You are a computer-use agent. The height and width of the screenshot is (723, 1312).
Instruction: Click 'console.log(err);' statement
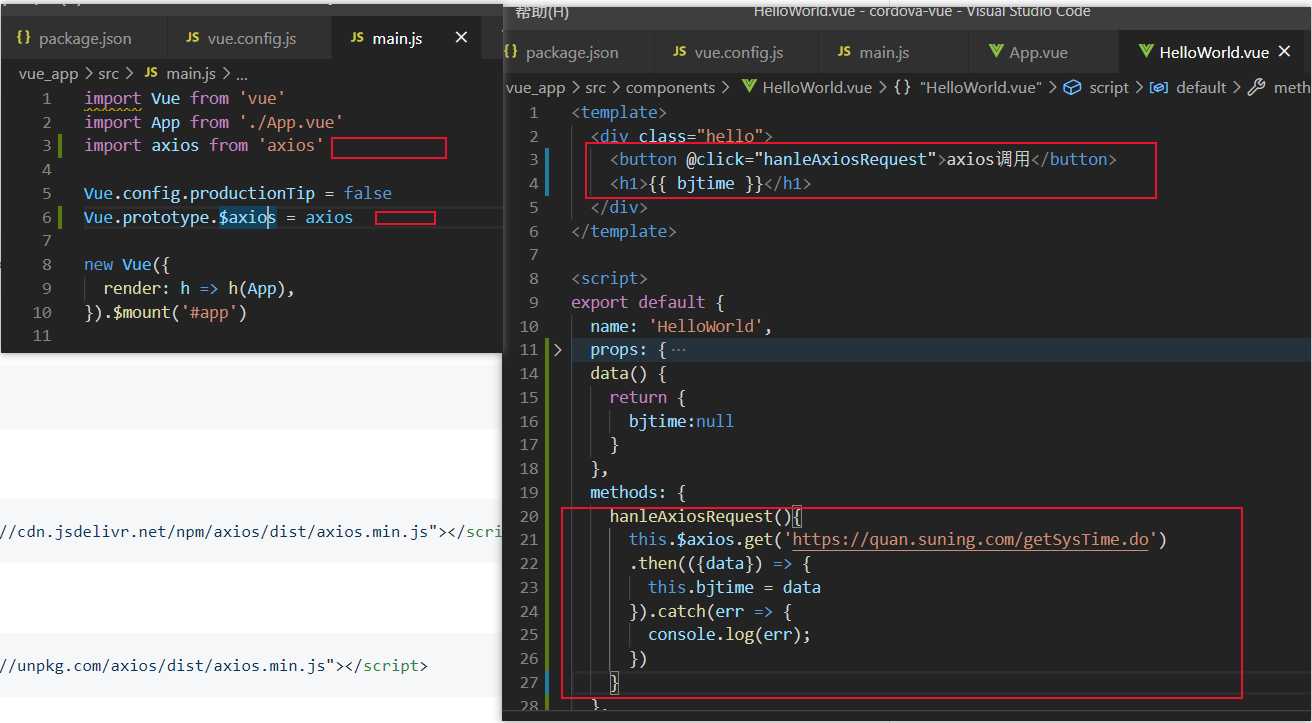(729, 635)
